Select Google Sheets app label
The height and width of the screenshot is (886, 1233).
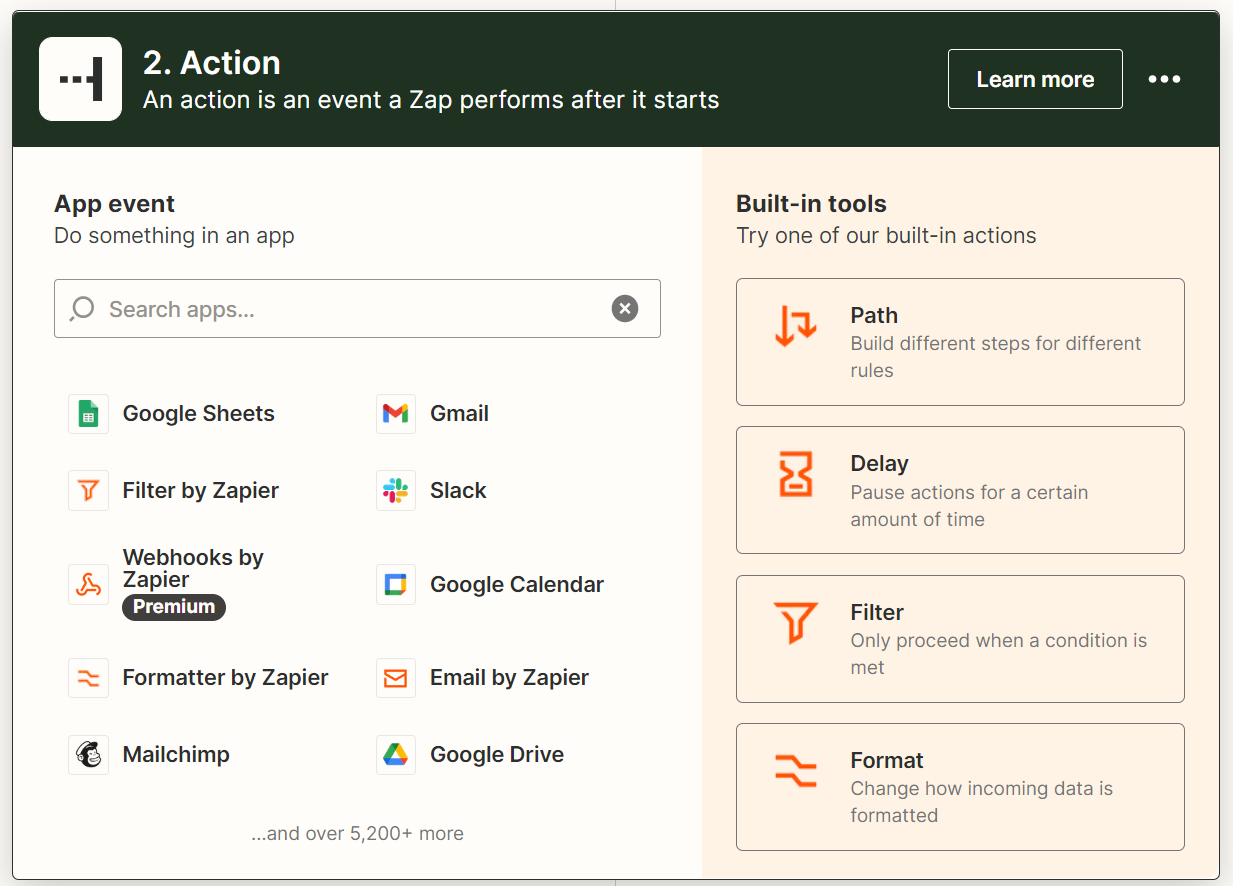(198, 414)
